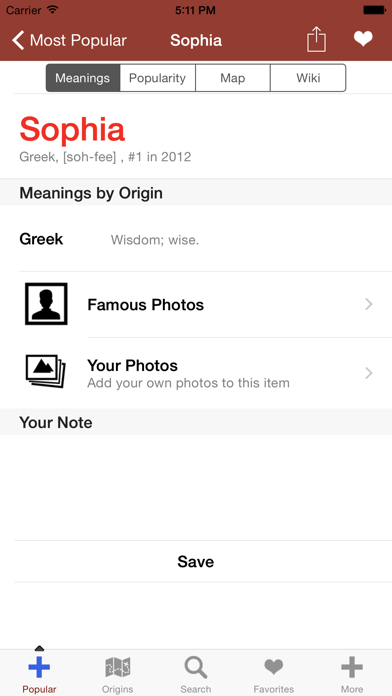Go back to Most Popular list
Viewport: 392px width, 696px height.
click(69, 40)
